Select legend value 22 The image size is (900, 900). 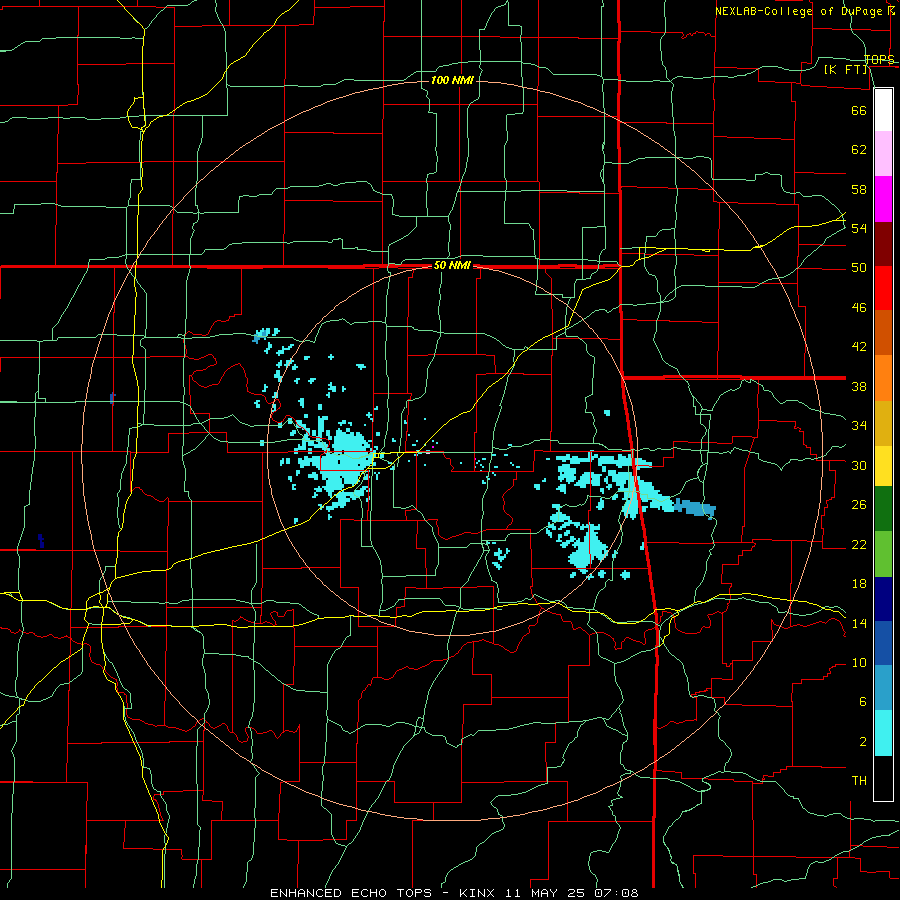tap(859, 544)
